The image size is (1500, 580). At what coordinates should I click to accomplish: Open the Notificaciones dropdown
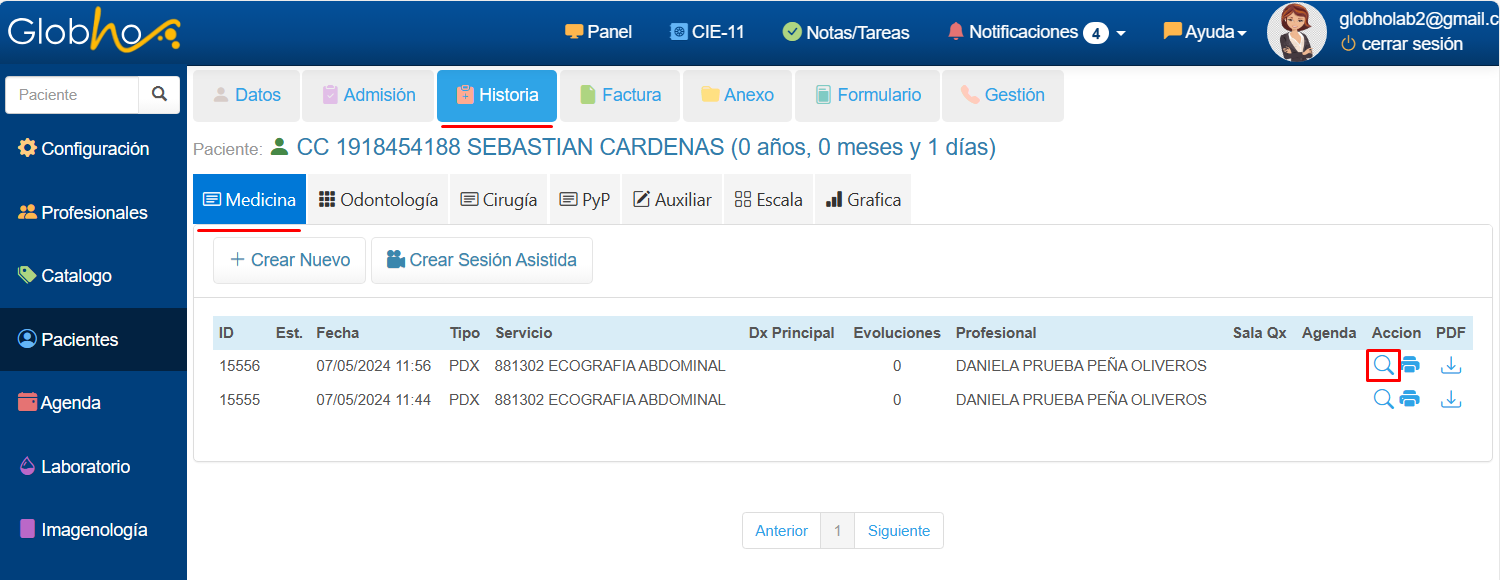[1036, 32]
